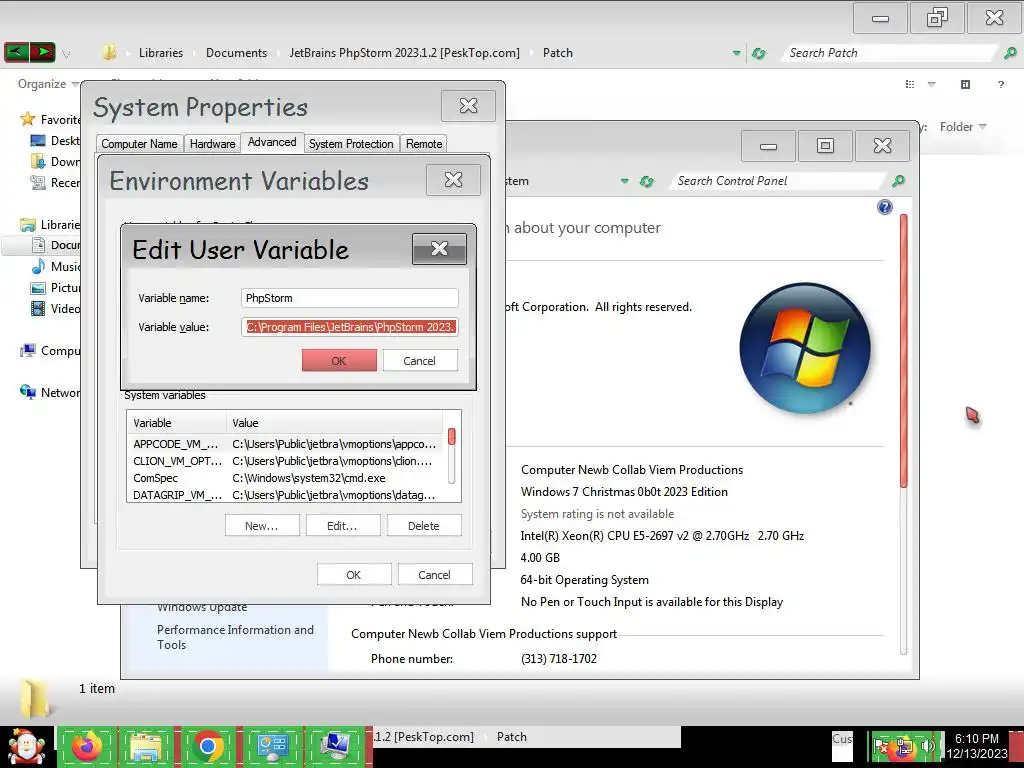Open Explorer help question mark icon
1024x768 pixels.
coord(1000,84)
